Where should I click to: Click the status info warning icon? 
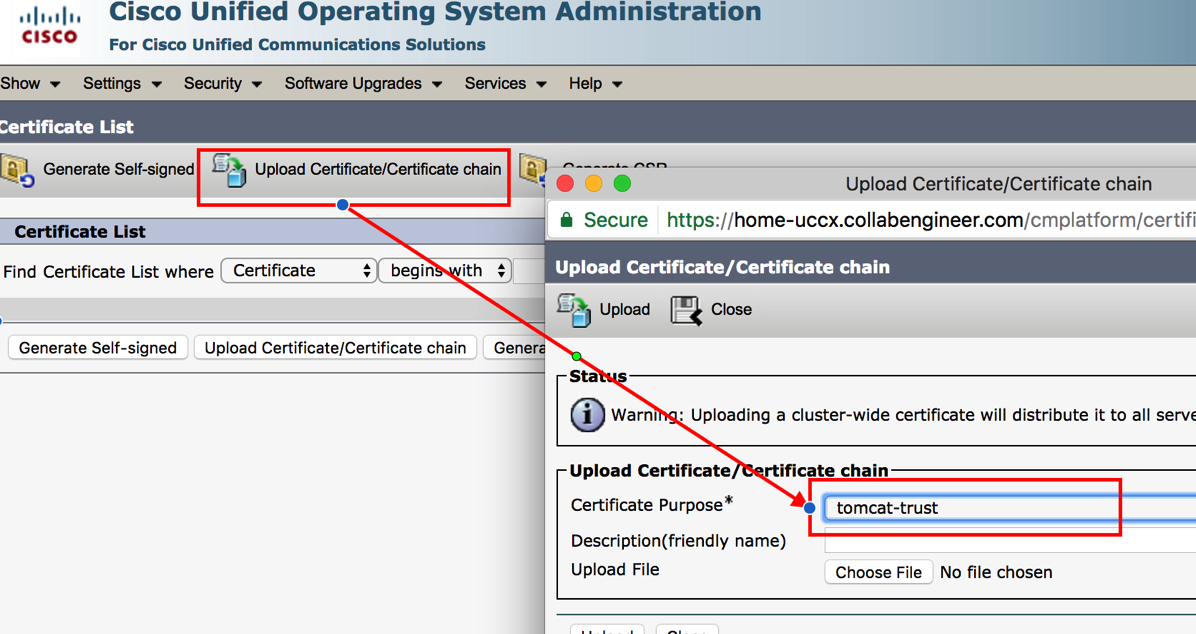pyautogui.click(x=587, y=414)
